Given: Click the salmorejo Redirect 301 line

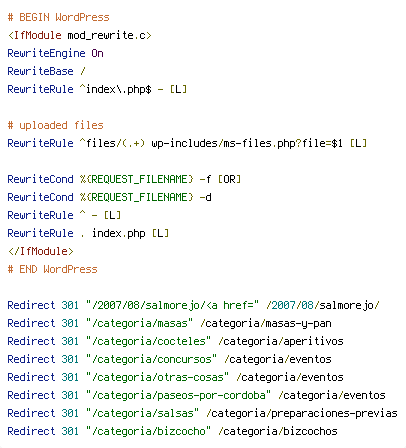Looking at the screenshot, I should tap(193, 305).
